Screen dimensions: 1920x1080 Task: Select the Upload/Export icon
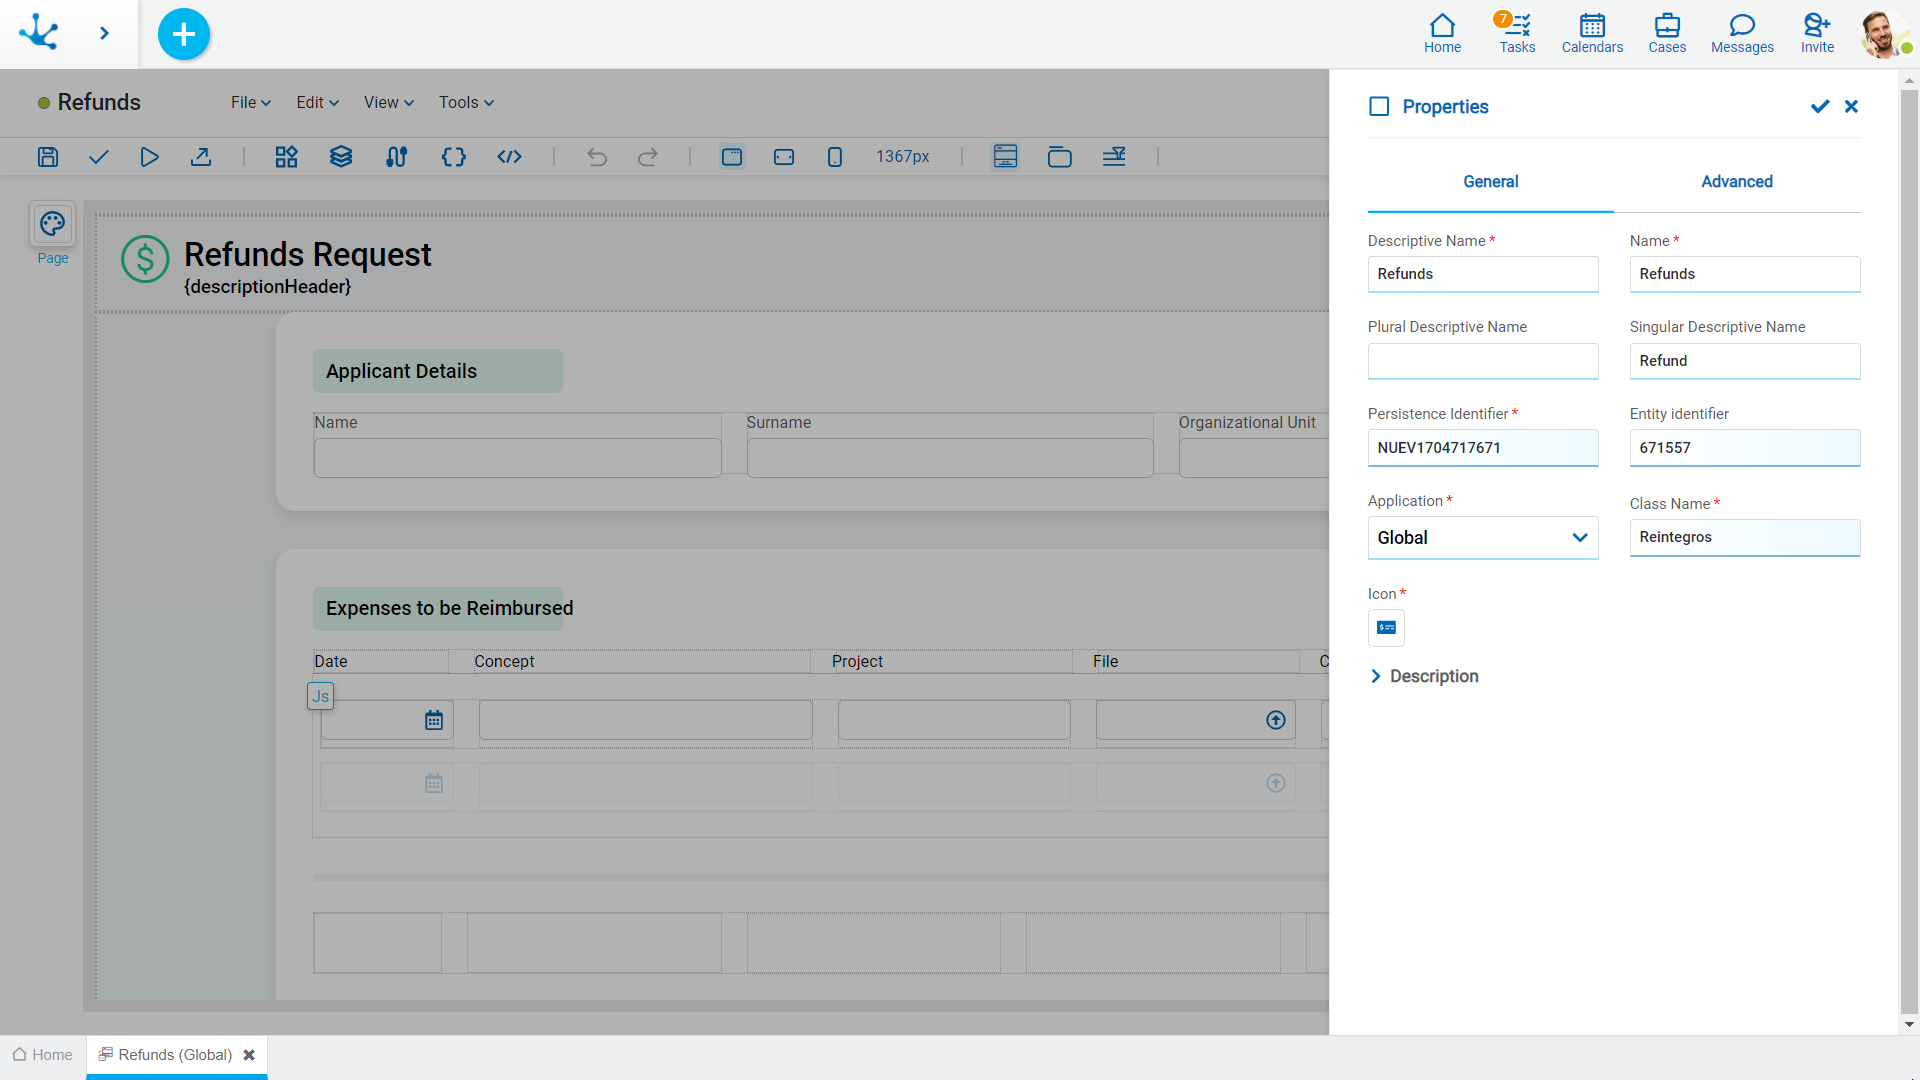(x=200, y=156)
